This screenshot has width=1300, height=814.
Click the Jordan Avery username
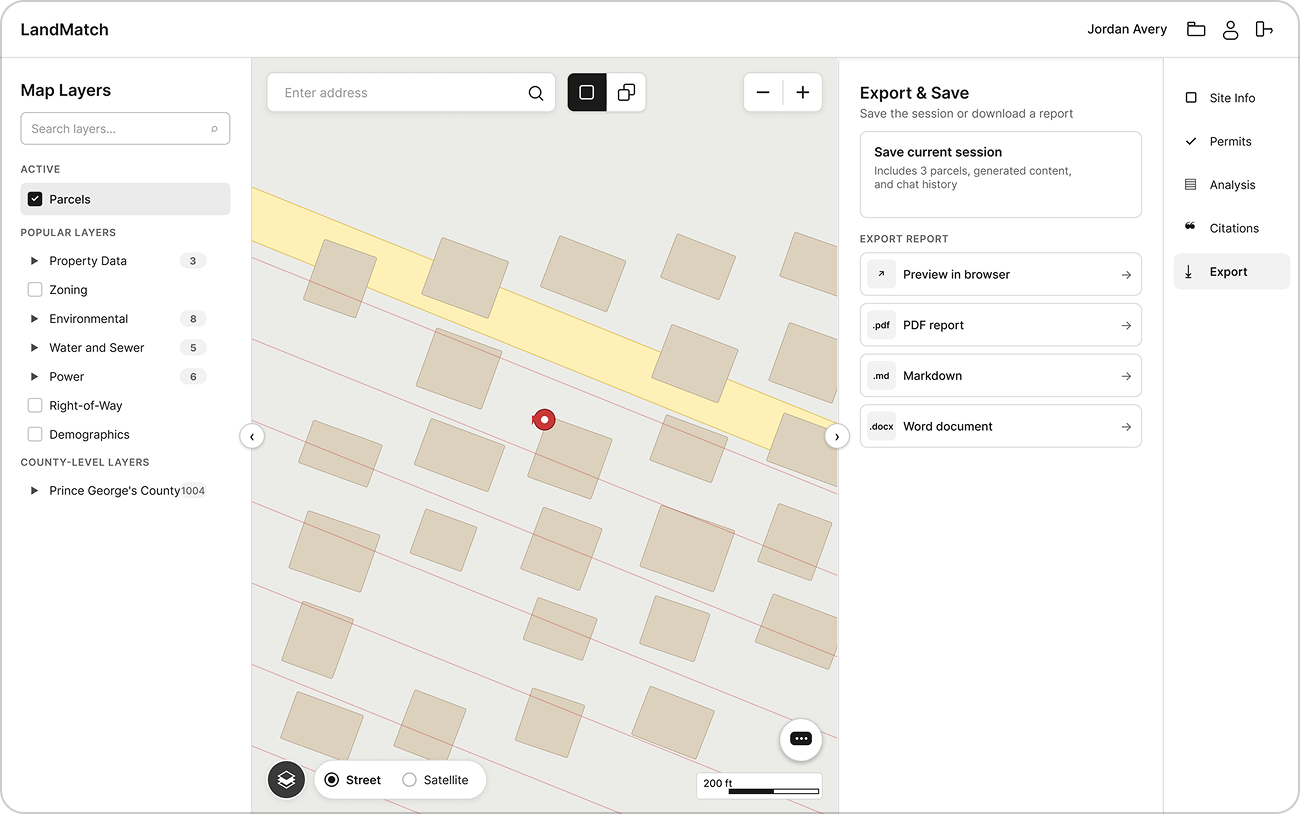pos(1127,29)
